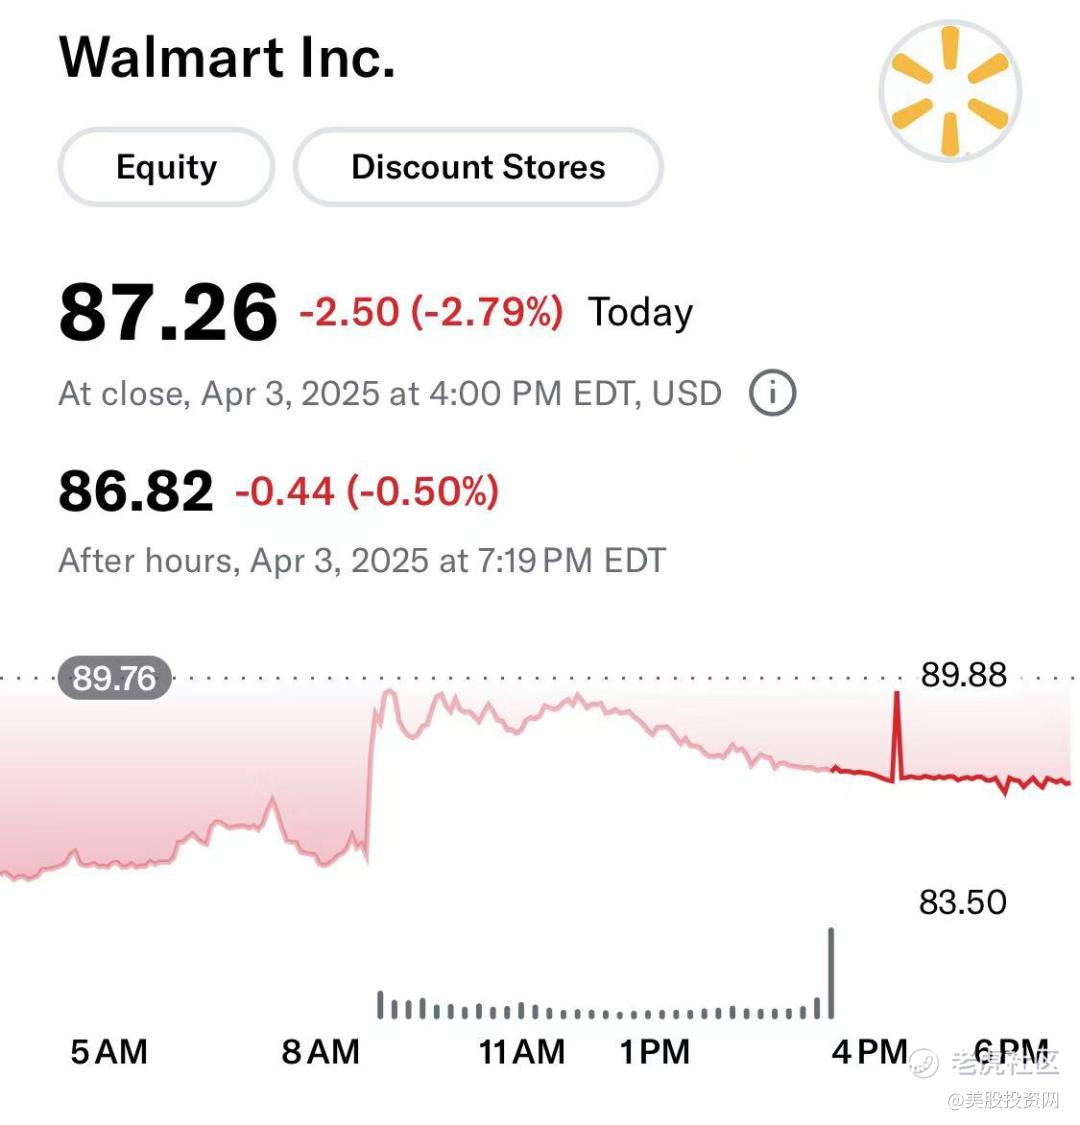
Task: Click the 1 PM time axis label
Action: pyautogui.click(x=654, y=1053)
